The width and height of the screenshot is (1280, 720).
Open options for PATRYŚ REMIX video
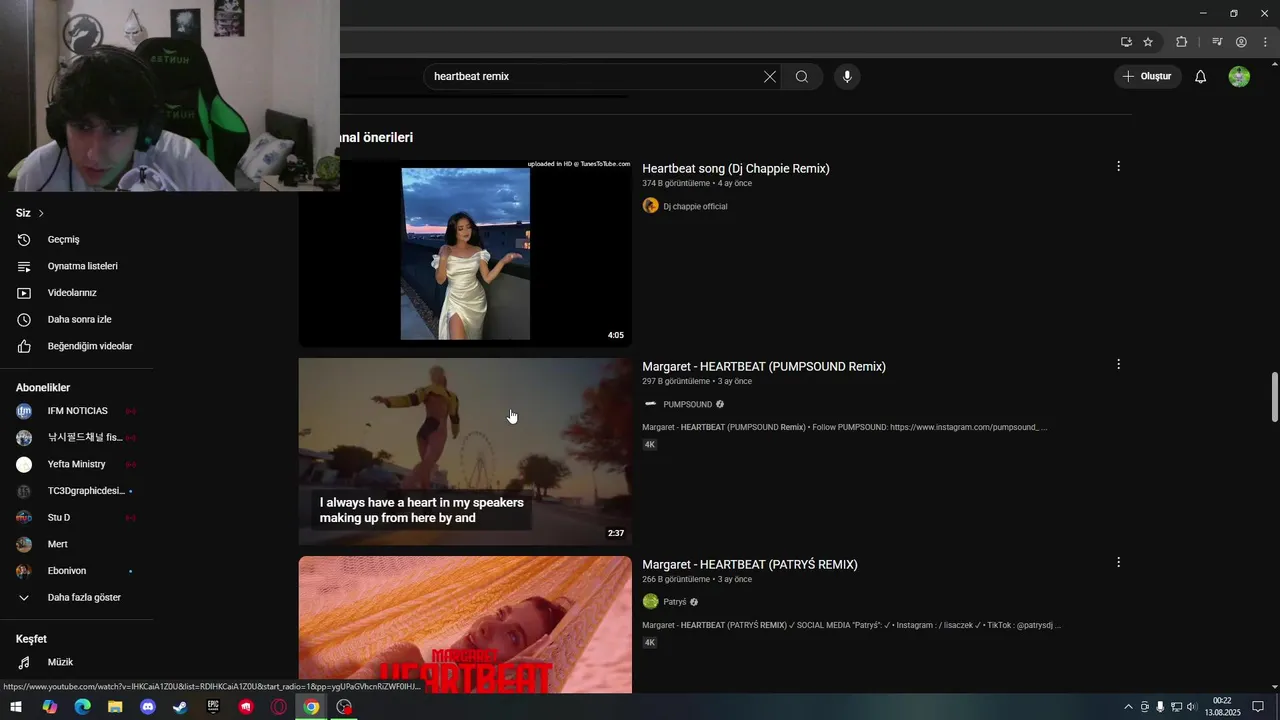1118,562
